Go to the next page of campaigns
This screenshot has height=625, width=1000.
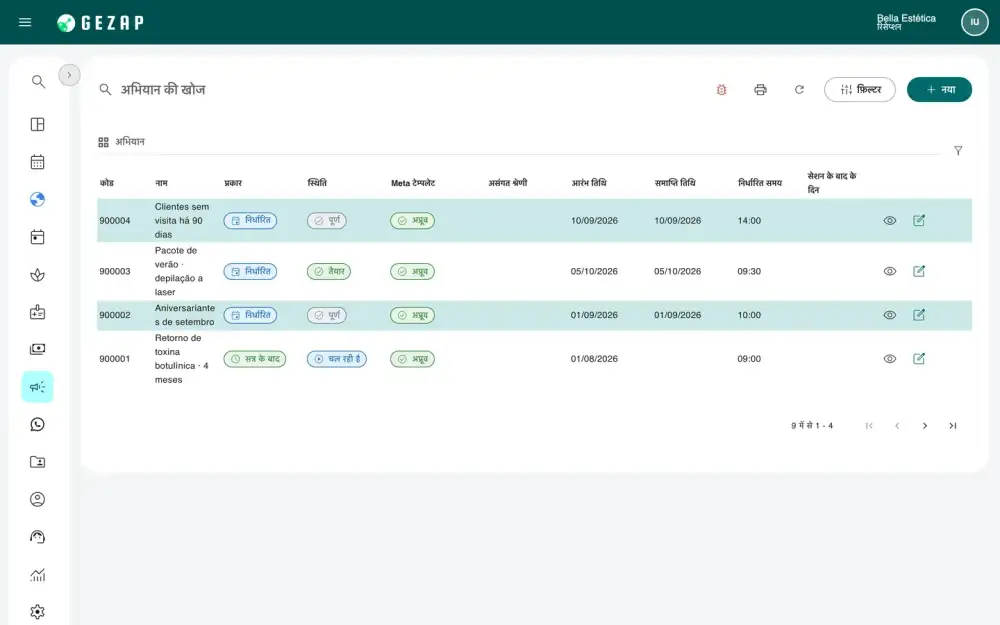click(925, 426)
